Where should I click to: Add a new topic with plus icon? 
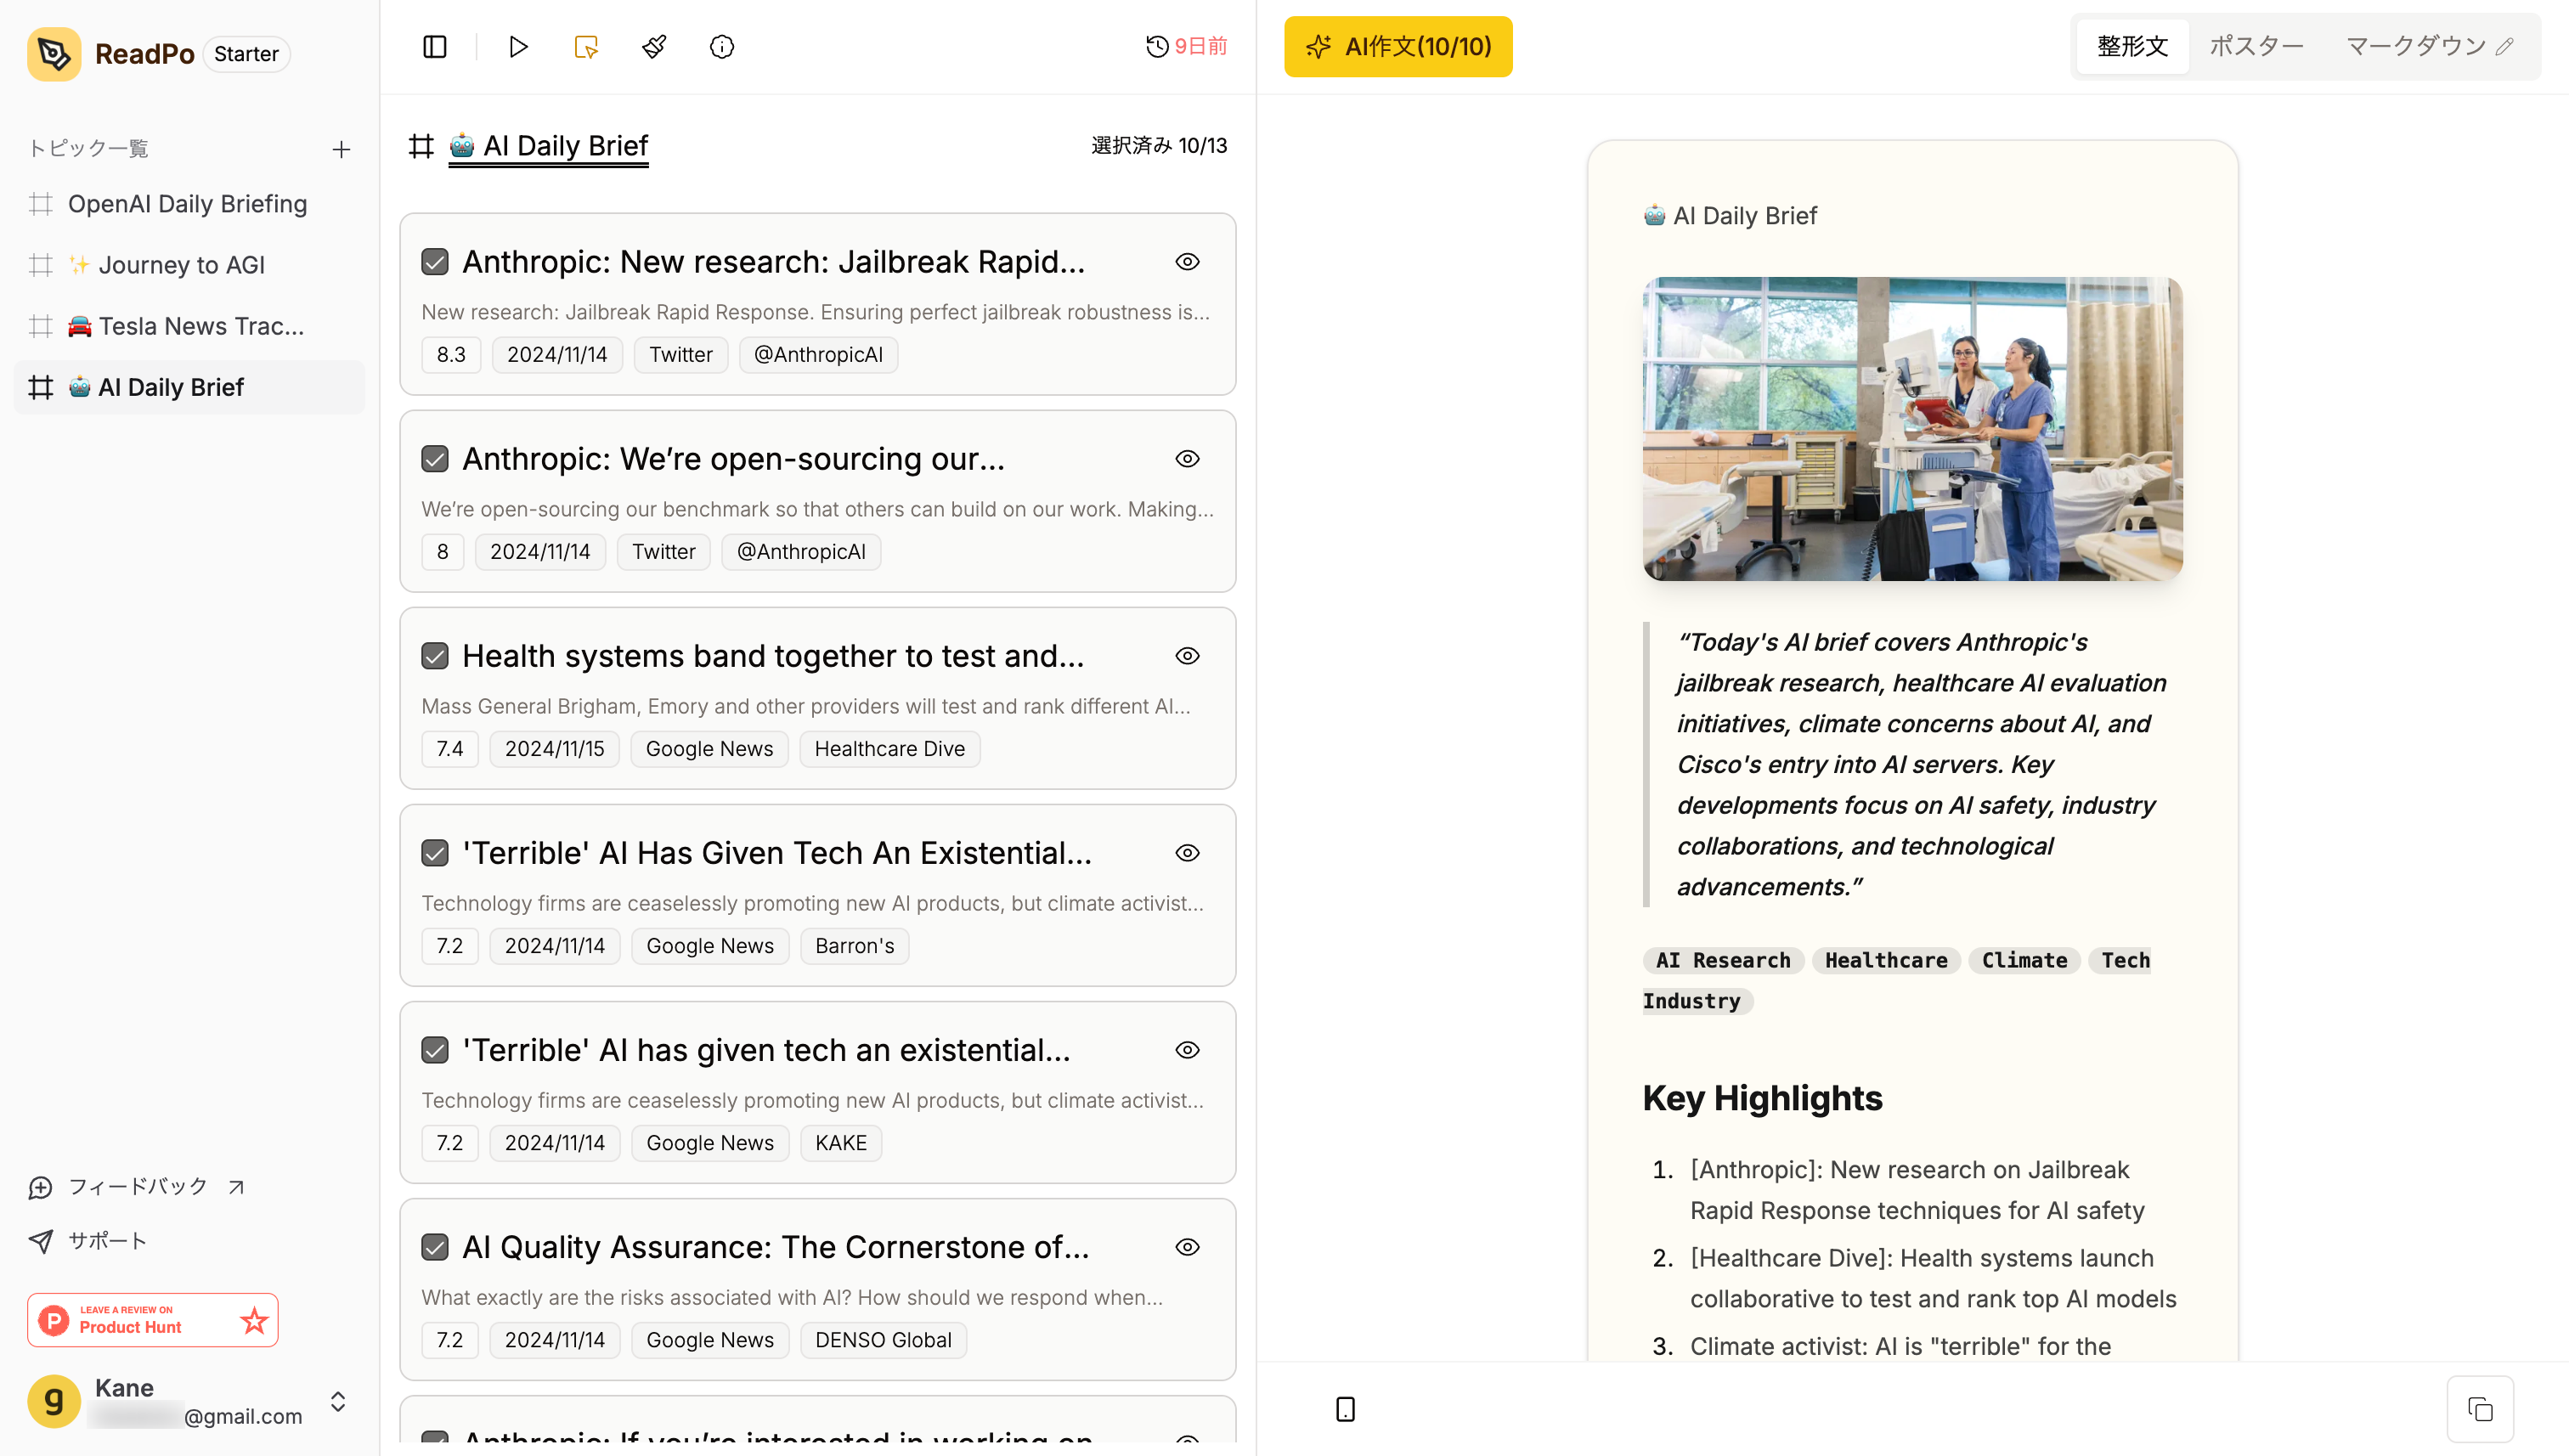(341, 149)
